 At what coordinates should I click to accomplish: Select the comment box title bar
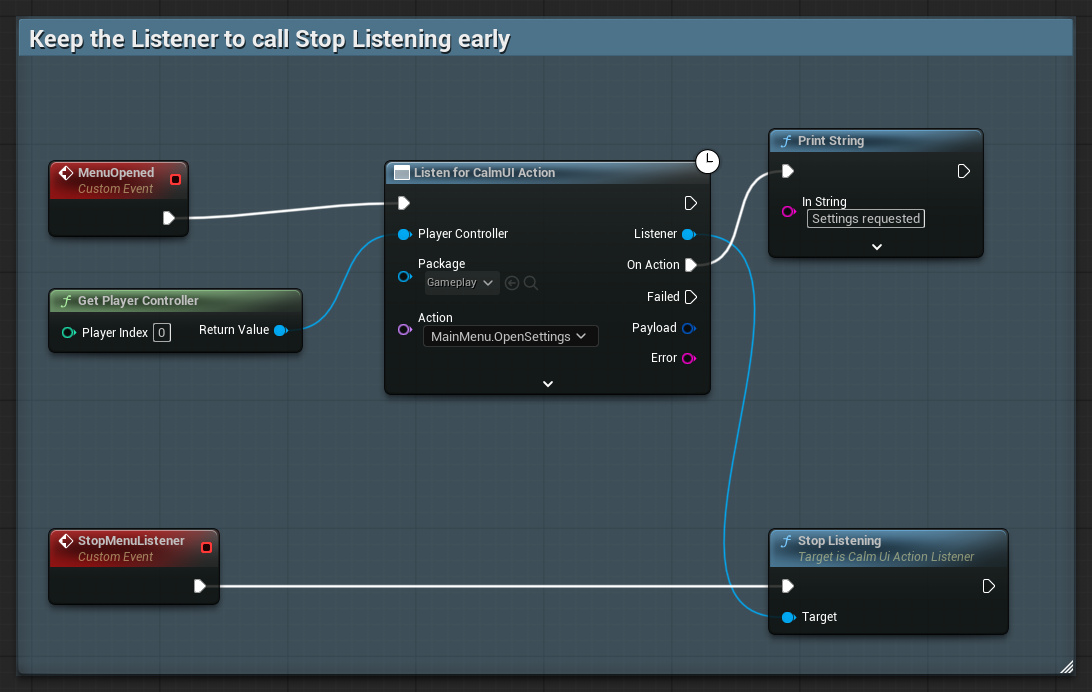[545, 39]
